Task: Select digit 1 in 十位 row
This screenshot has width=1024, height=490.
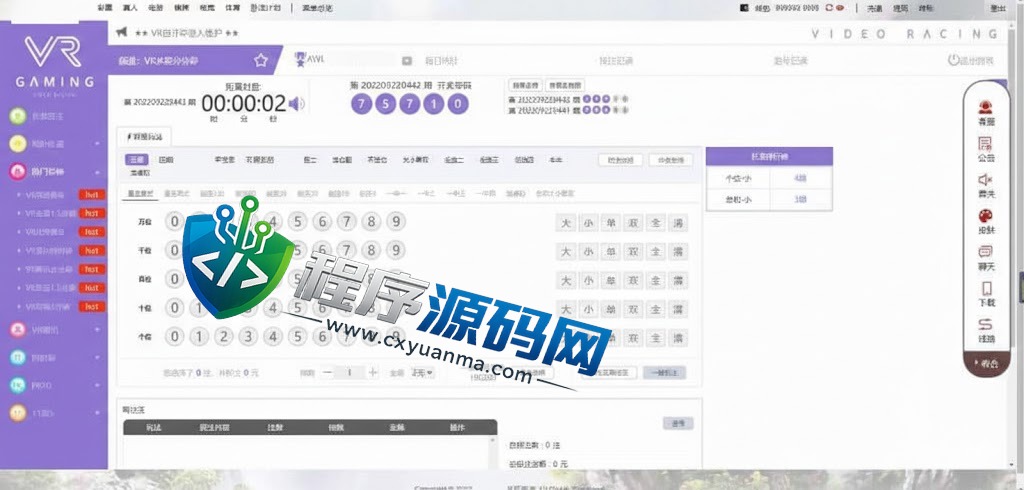Action: 199,308
